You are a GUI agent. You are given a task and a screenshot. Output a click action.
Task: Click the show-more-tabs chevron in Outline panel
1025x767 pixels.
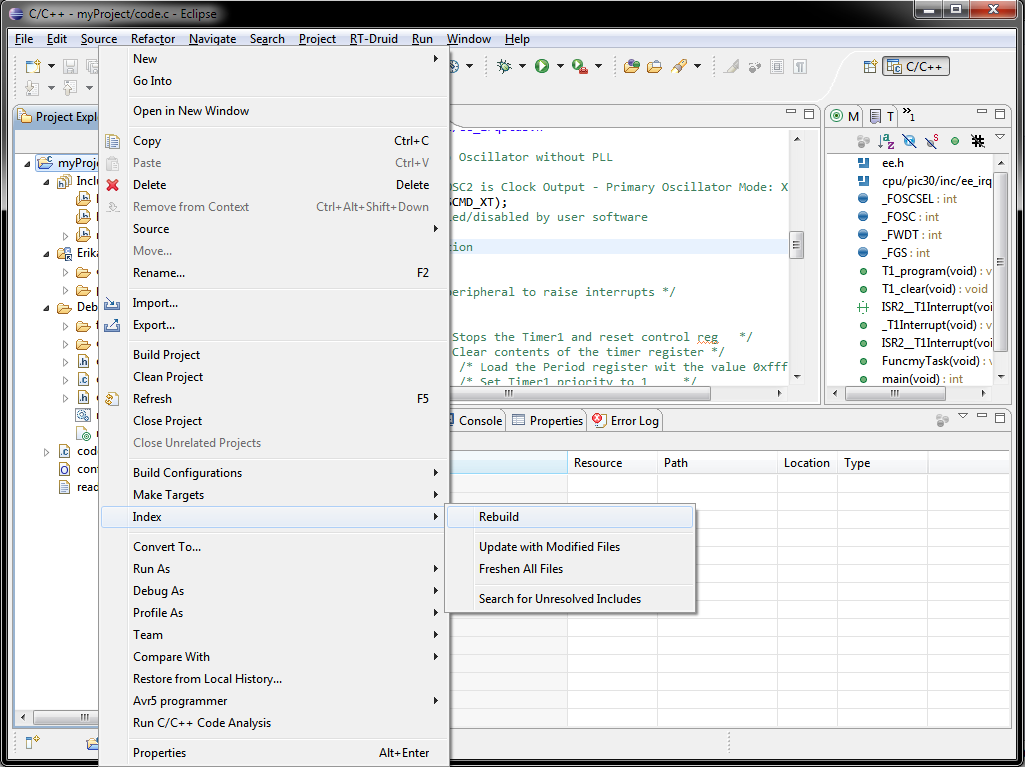[x=909, y=115]
